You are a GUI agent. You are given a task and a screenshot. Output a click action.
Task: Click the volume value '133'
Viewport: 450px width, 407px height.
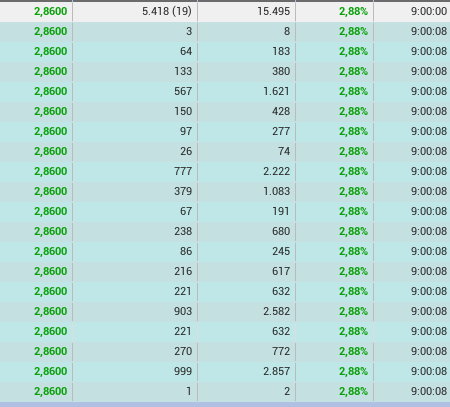coord(183,71)
